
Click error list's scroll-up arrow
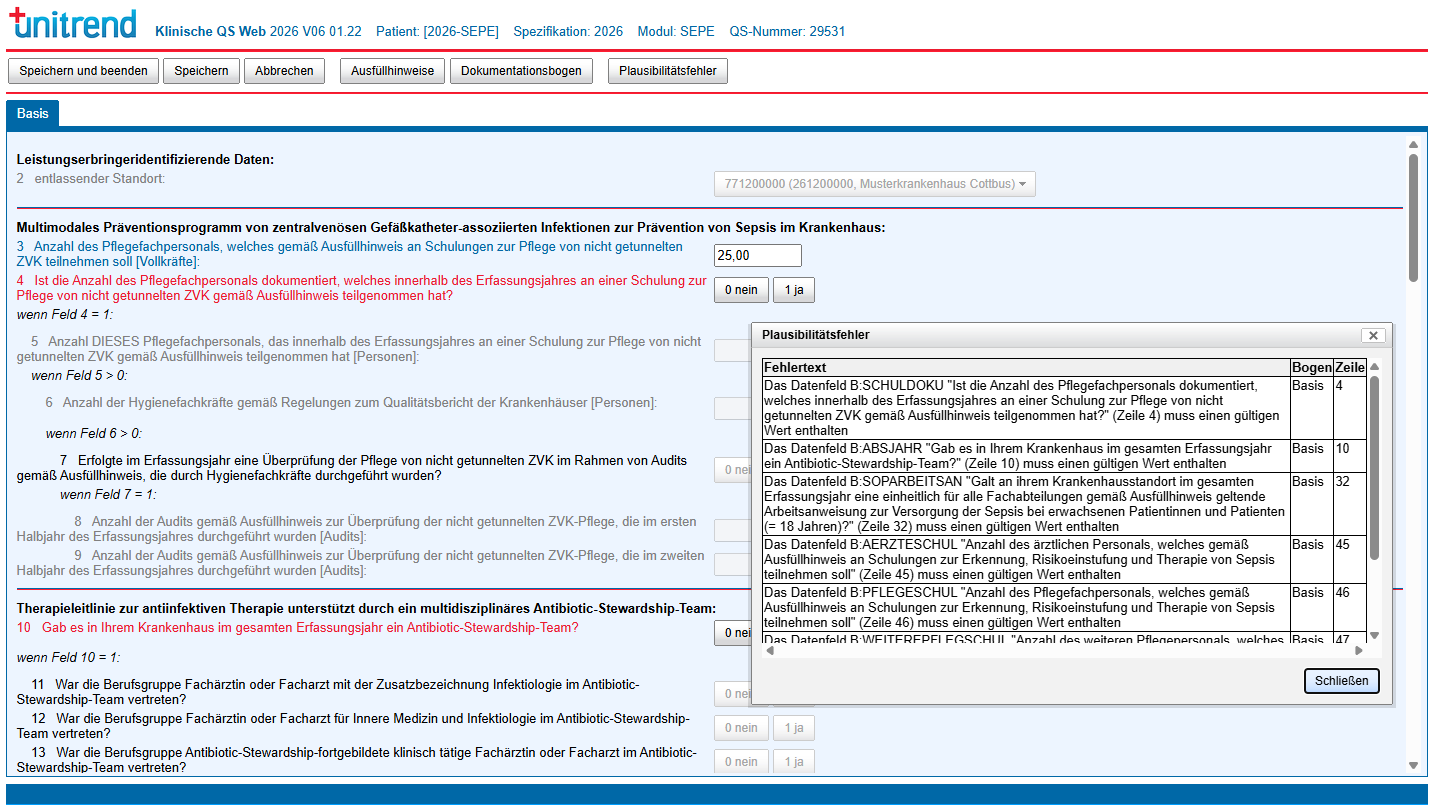point(1374,367)
